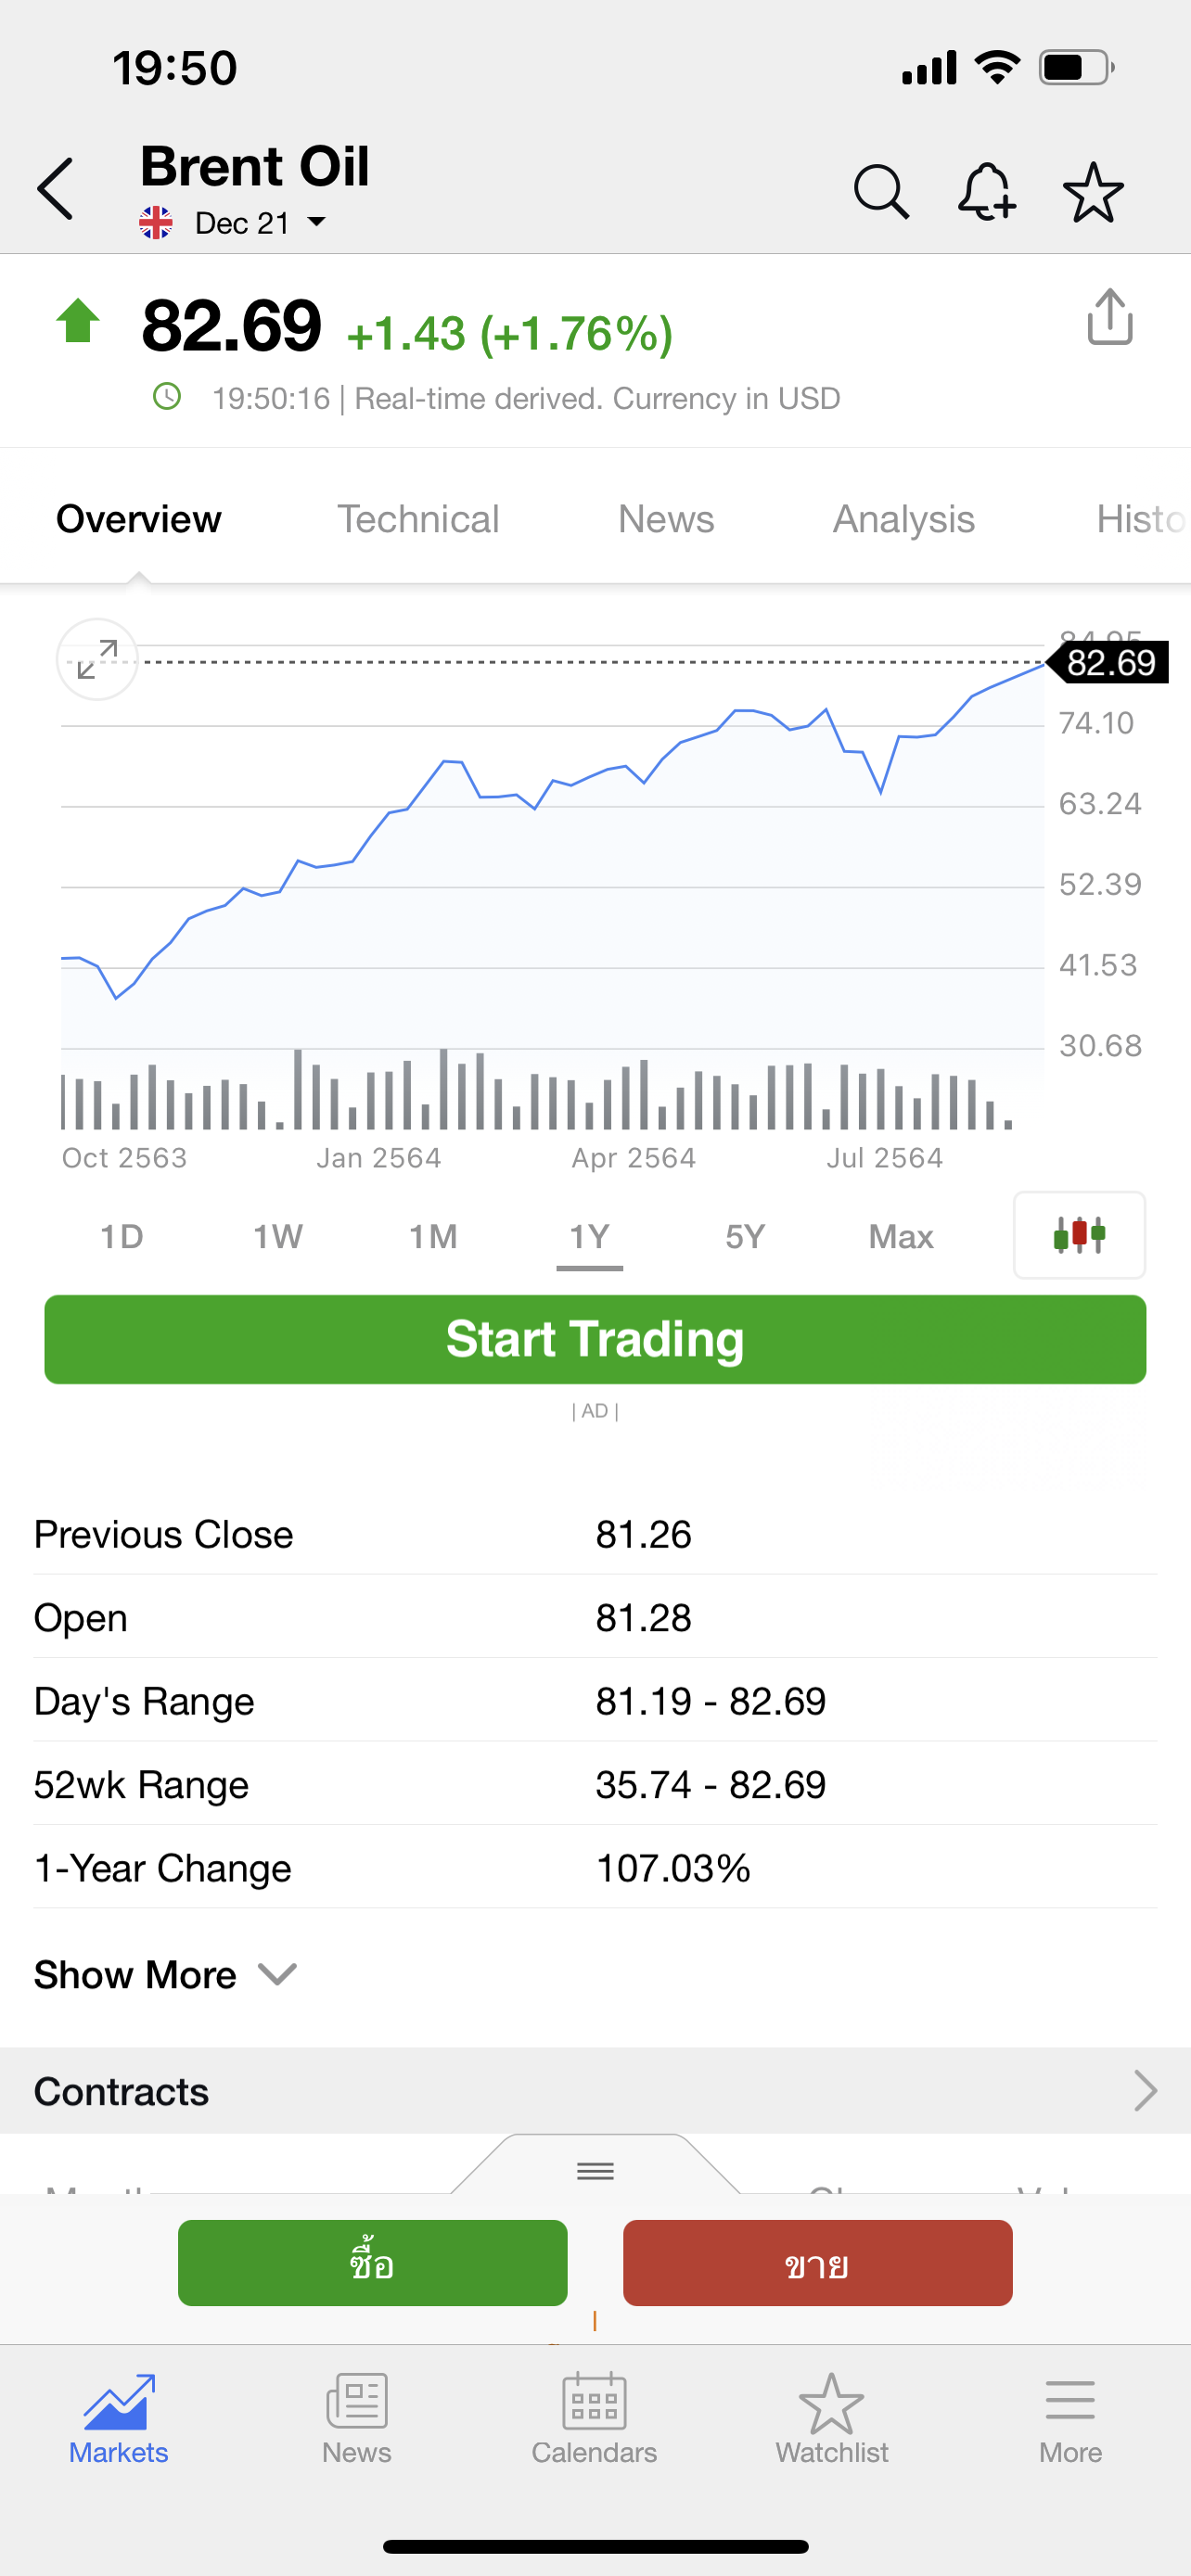Open the search magnifier icon
This screenshot has width=1191, height=2576.
pyautogui.click(x=881, y=191)
